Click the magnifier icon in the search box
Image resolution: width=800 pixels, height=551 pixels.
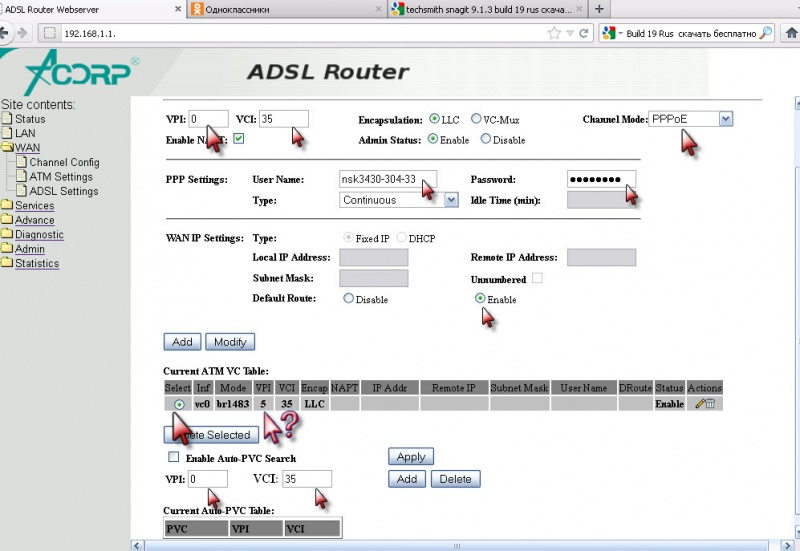pos(766,33)
